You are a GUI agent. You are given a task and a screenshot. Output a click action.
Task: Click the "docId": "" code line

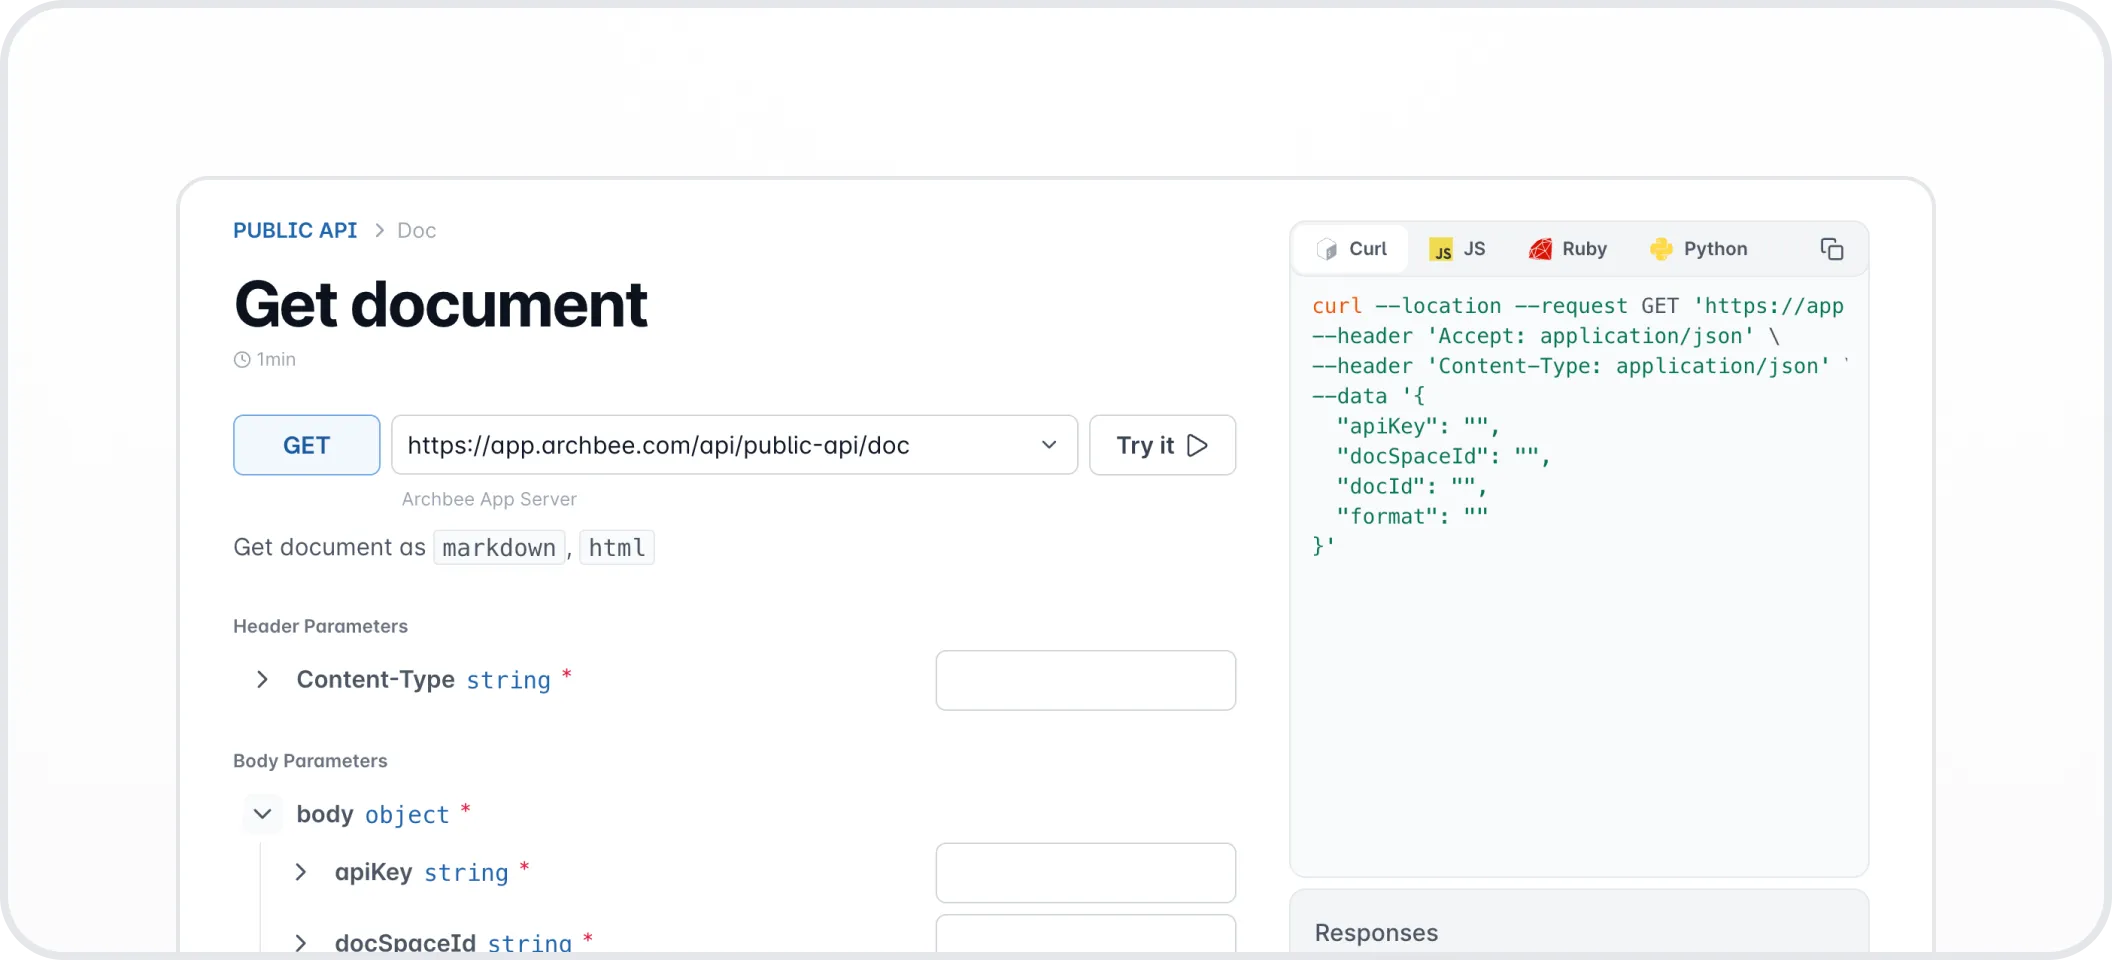pos(1412,486)
